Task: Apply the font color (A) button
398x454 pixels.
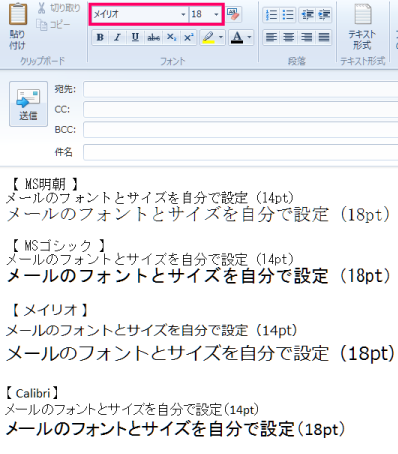Action: pos(237,37)
